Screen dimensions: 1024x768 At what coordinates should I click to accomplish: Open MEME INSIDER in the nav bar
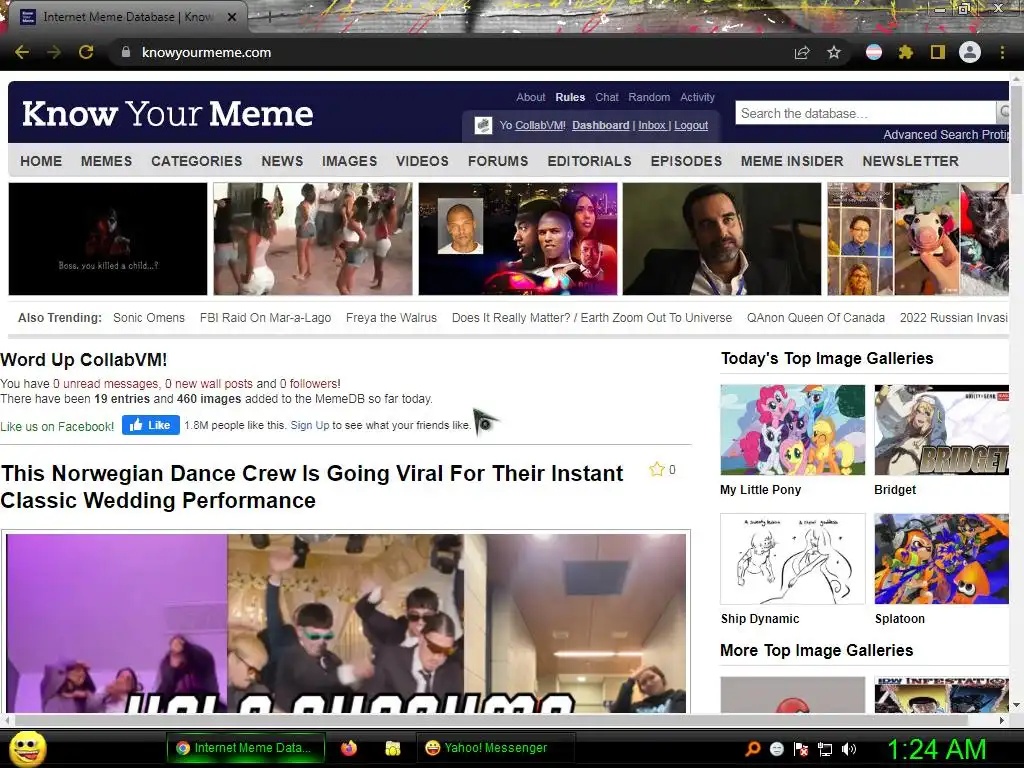[x=792, y=161]
